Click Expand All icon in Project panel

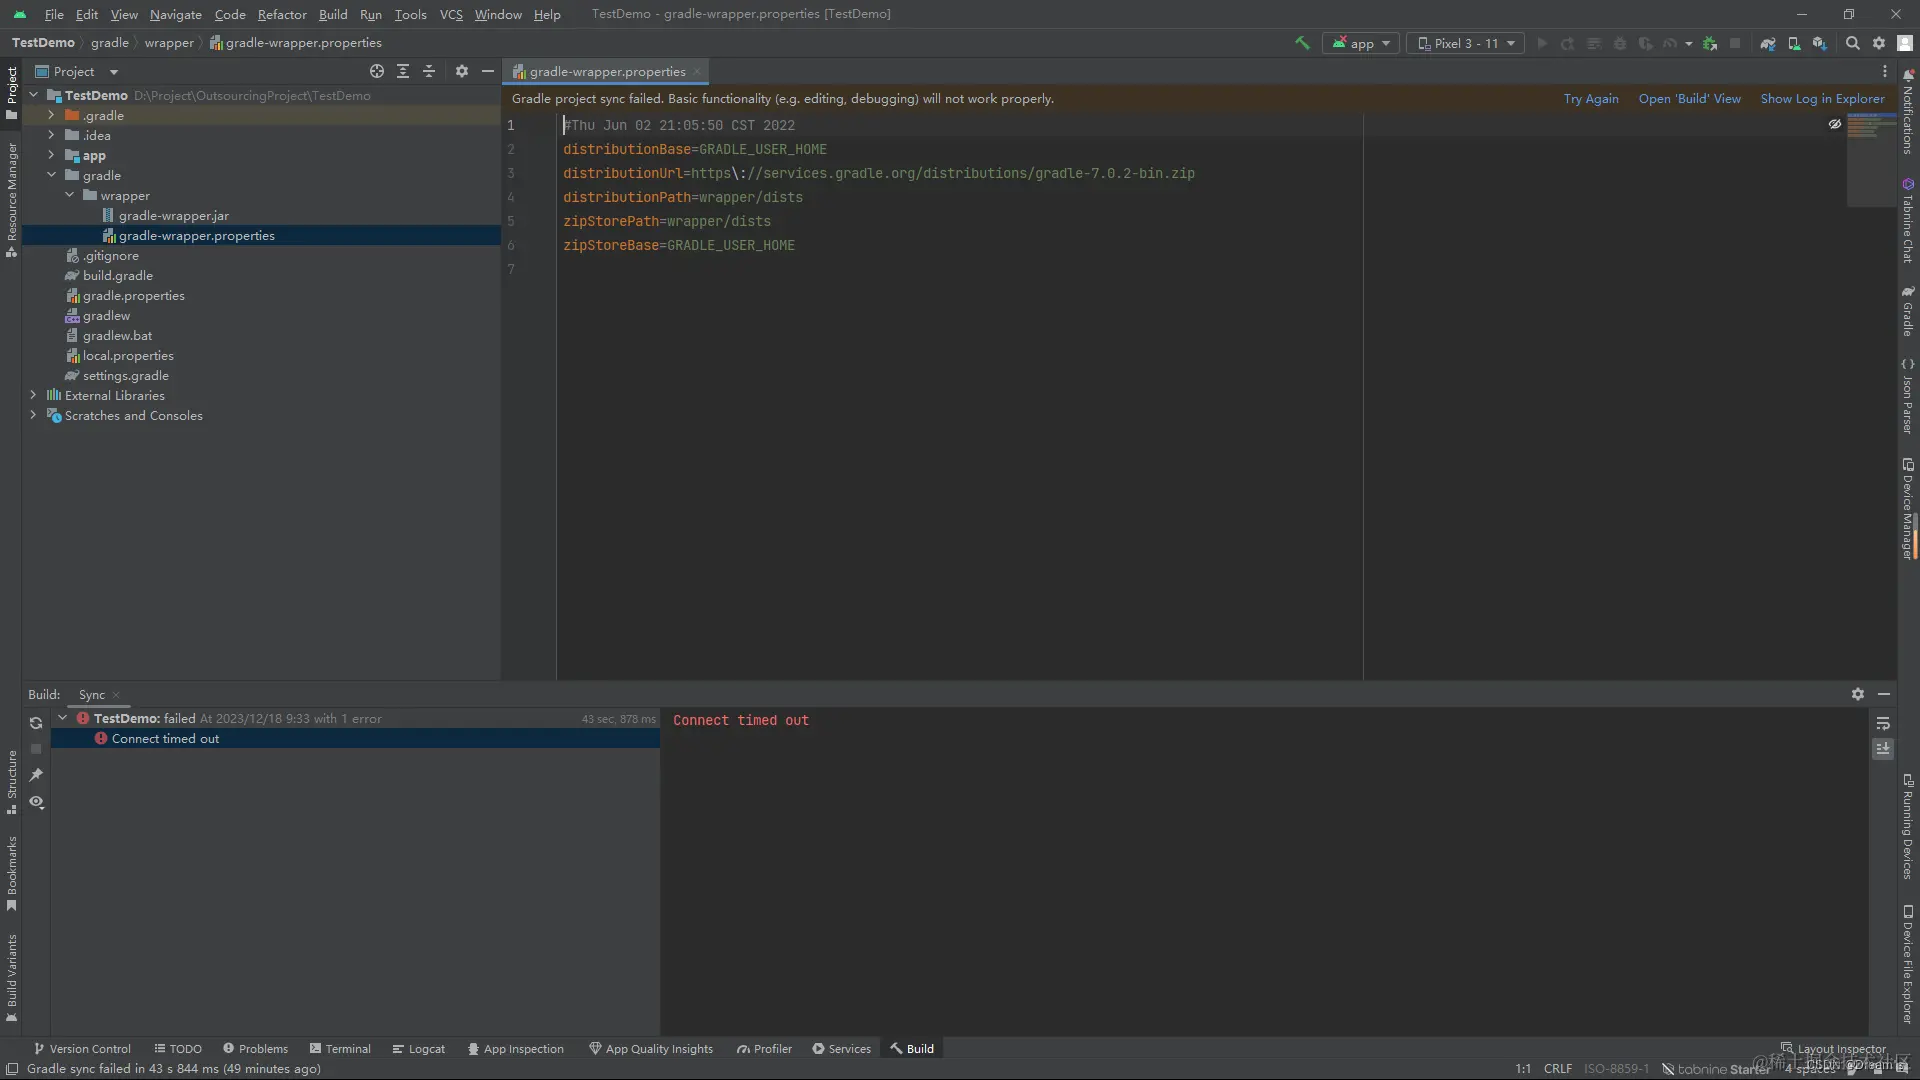[403, 71]
